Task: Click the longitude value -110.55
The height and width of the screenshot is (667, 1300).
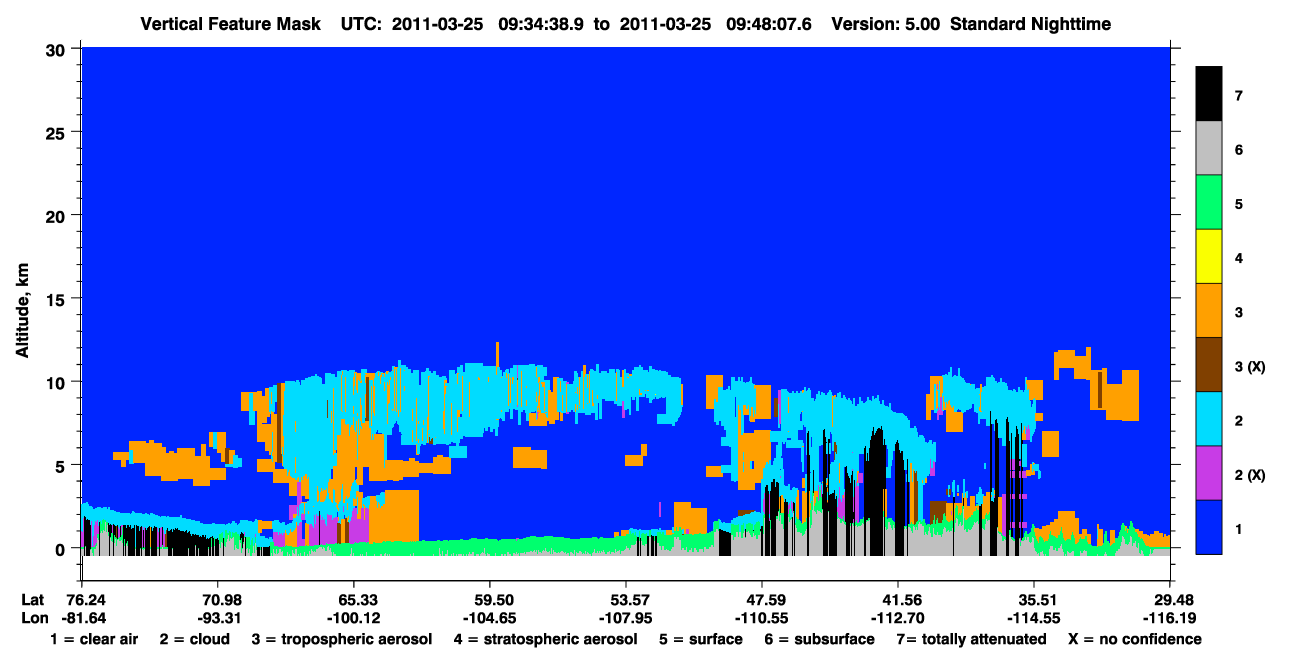Action: click(762, 618)
